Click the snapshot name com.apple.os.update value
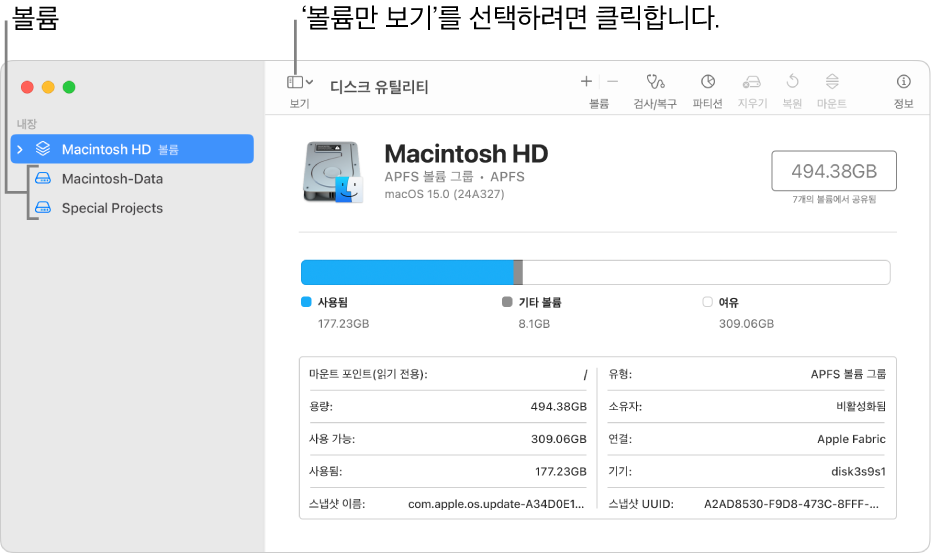This screenshot has height=556, width=931. pos(496,504)
